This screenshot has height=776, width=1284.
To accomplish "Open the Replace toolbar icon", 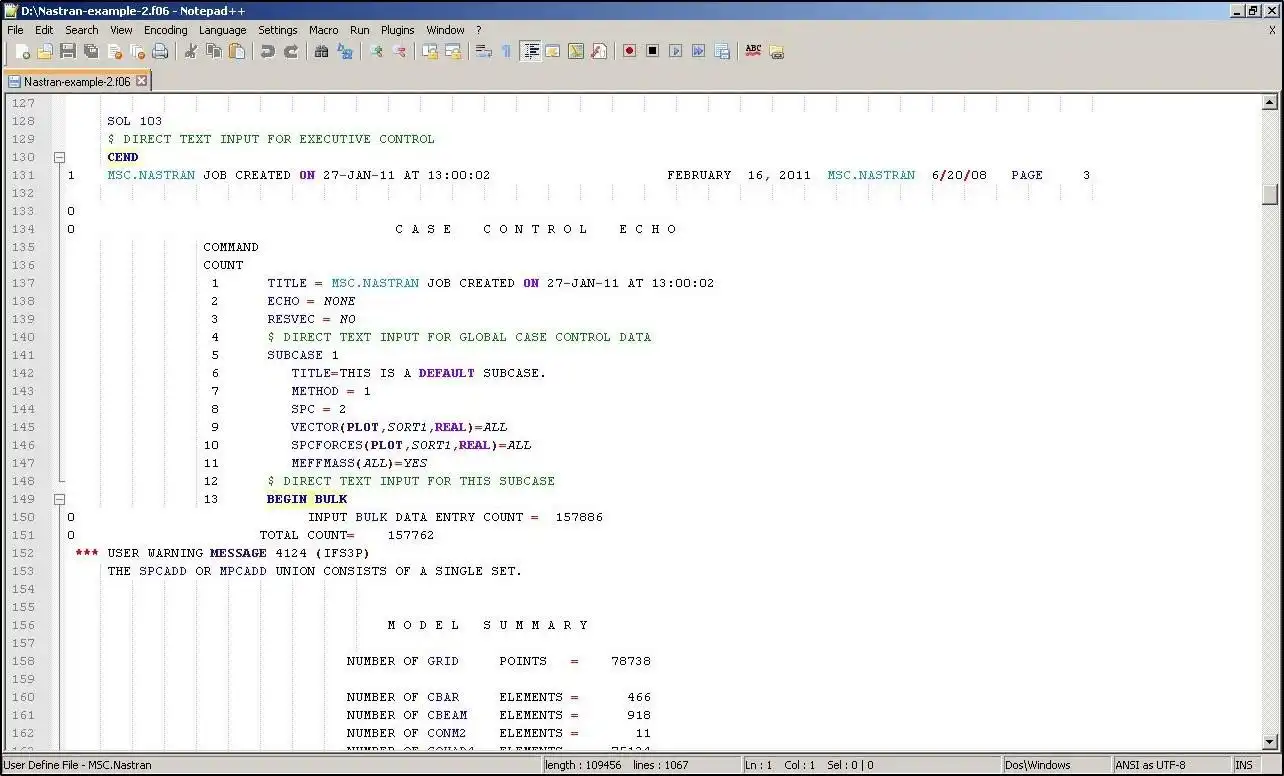I will (x=344, y=51).
